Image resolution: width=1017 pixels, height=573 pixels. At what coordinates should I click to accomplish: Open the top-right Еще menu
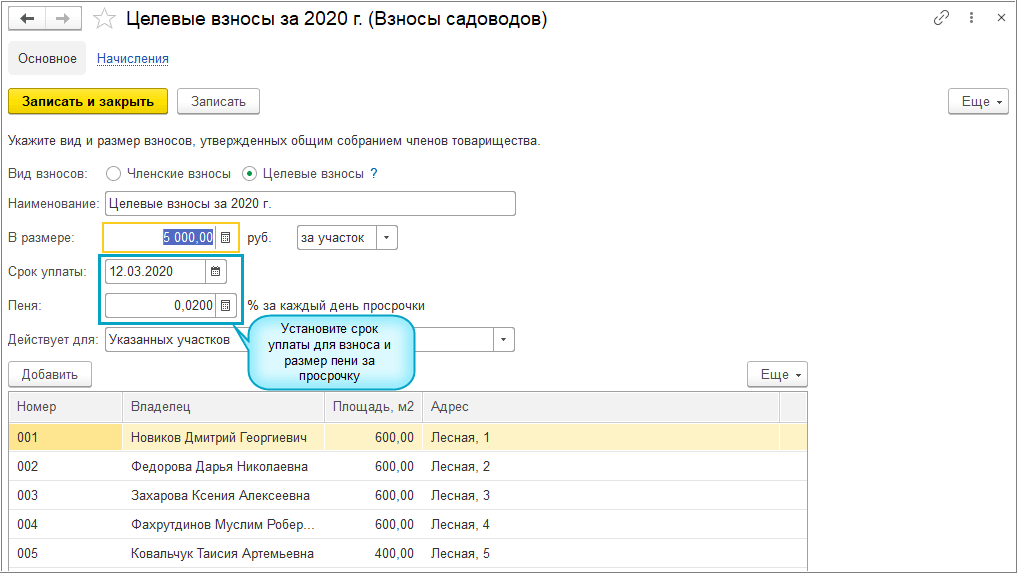tap(977, 101)
